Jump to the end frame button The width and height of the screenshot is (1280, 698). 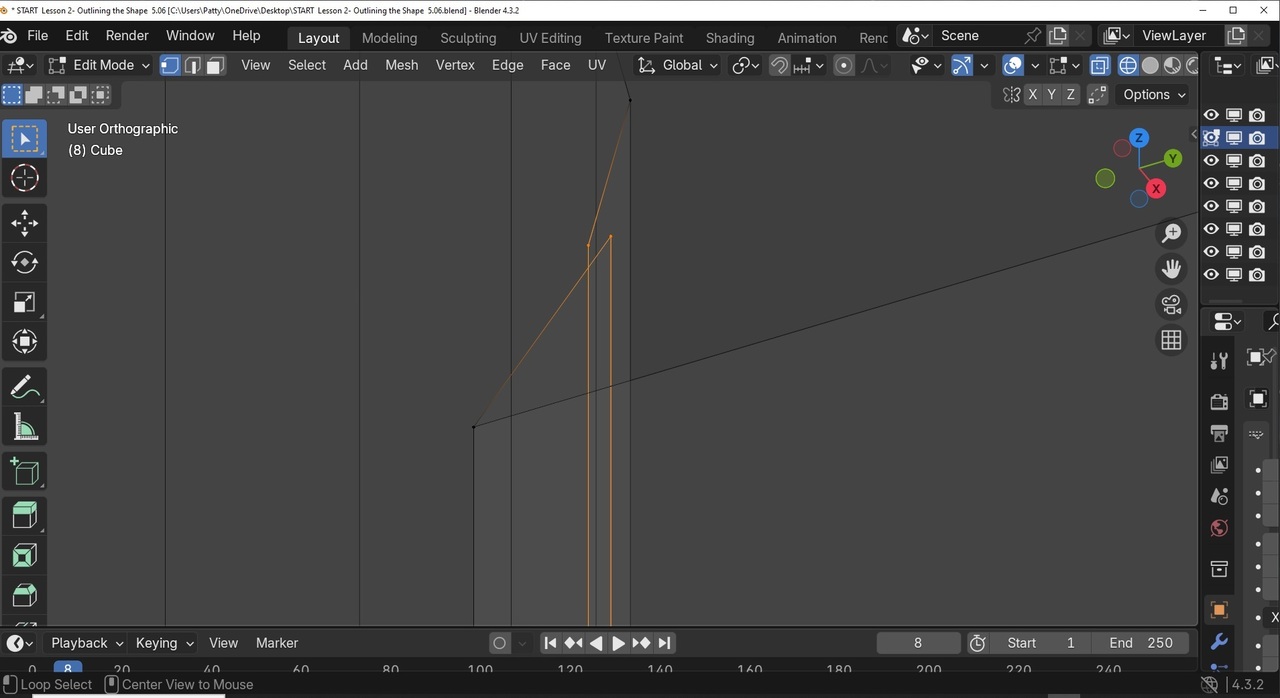click(x=664, y=643)
